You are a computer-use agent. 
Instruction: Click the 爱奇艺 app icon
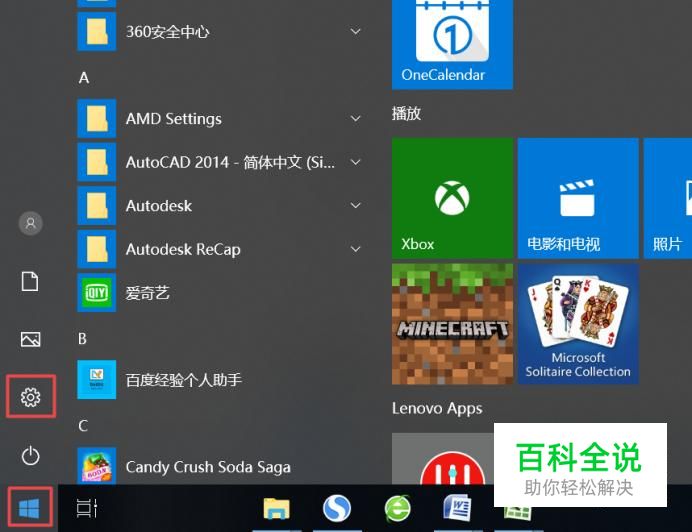pyautogui.click(x=97, y=293)
